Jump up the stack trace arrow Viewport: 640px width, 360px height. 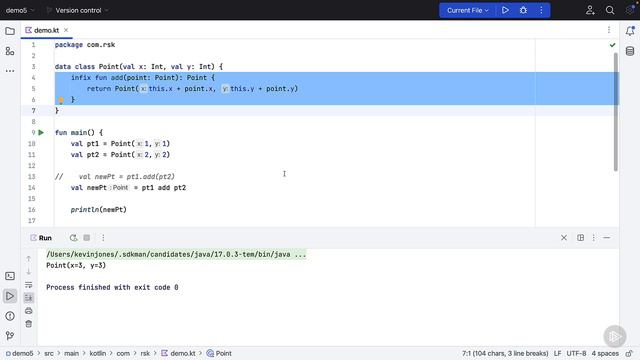coord(29,258)
